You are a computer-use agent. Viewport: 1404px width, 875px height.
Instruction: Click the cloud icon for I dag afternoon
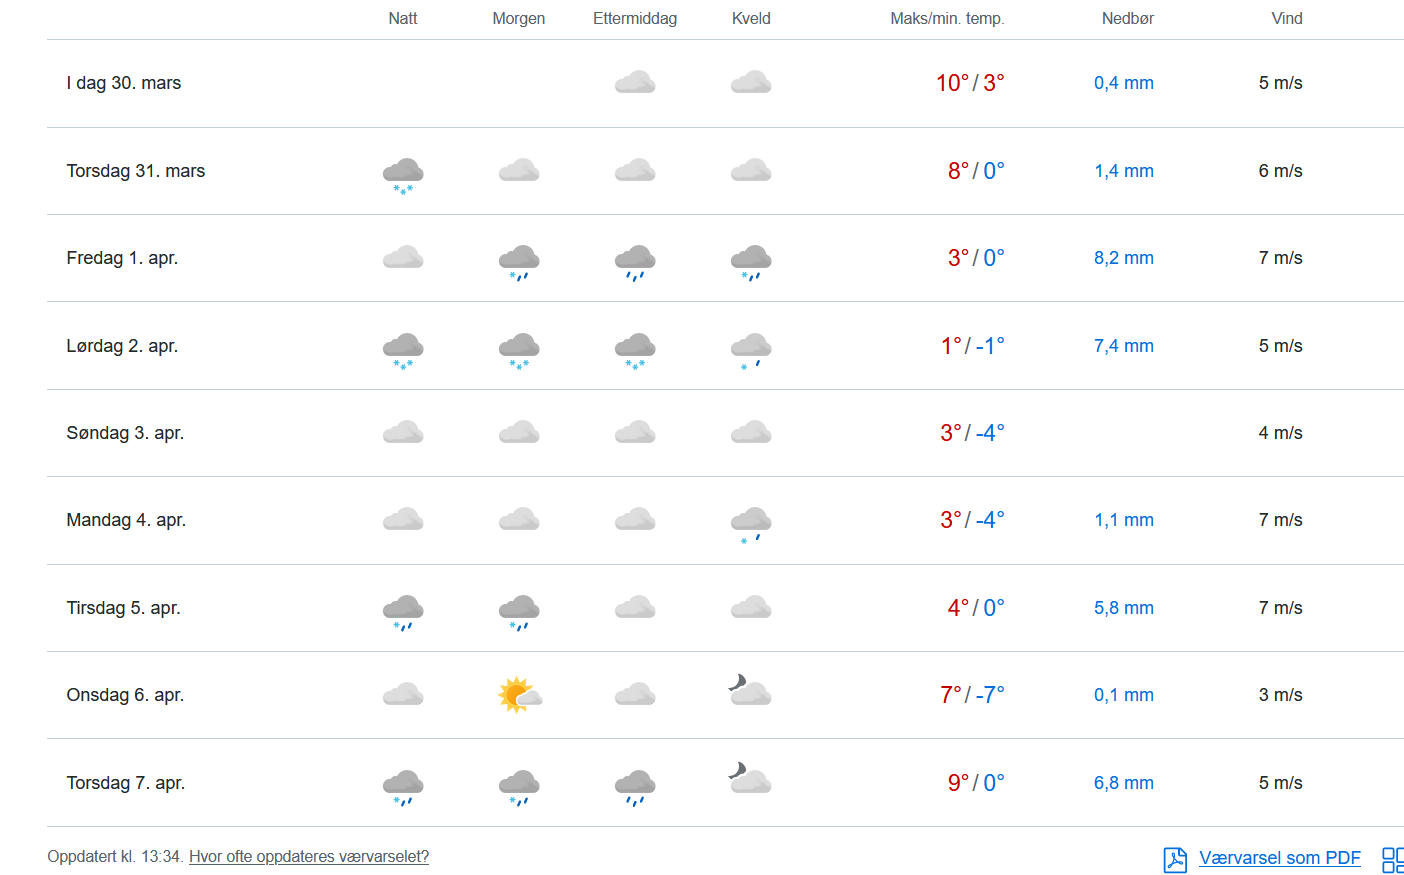tap(635, 82)
